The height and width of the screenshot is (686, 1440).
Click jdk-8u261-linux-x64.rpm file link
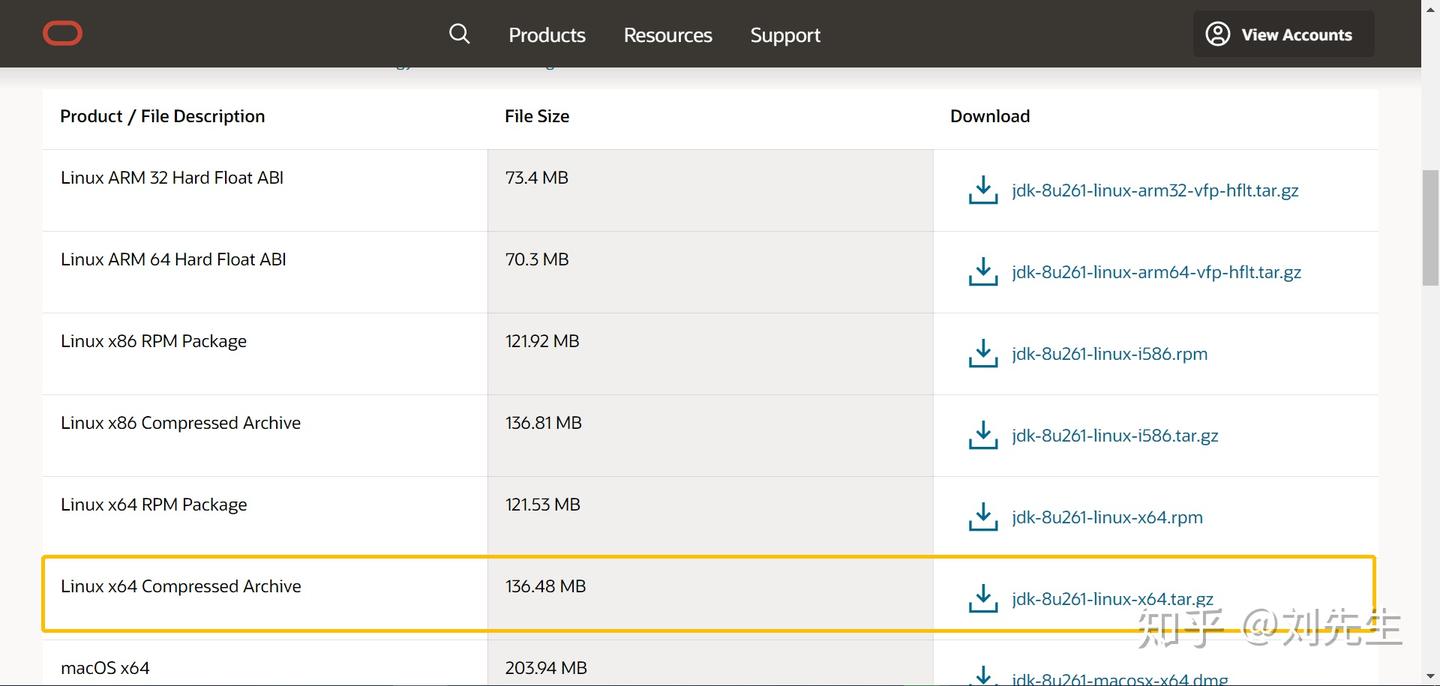tap(1107, 517)
